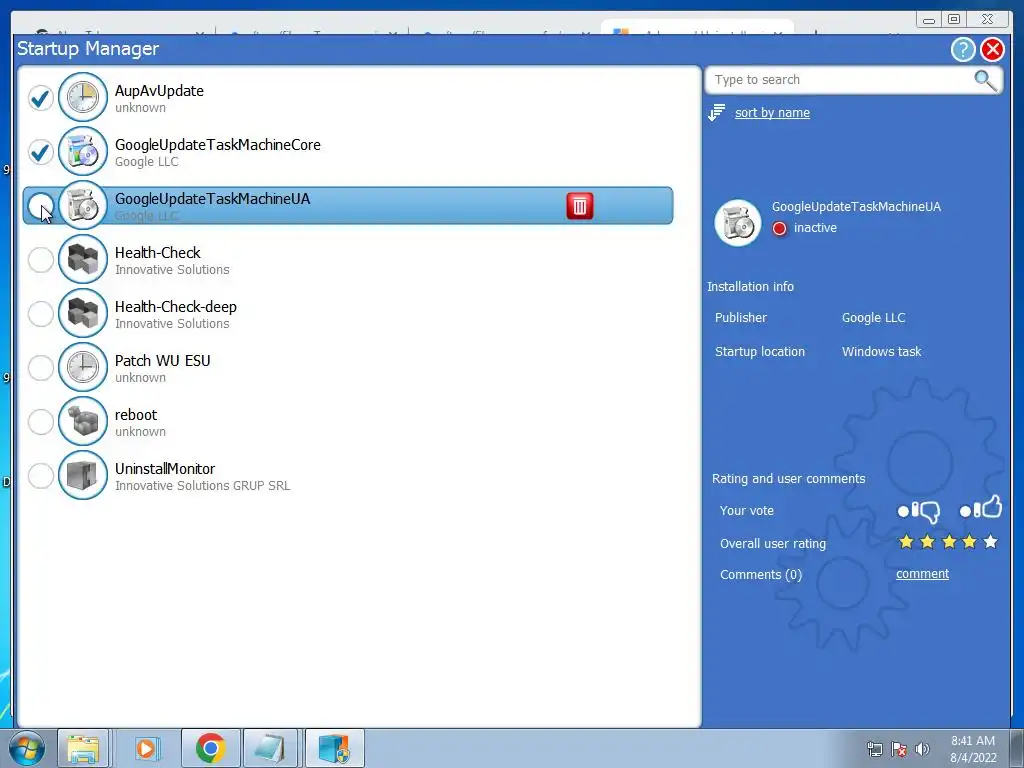Open Startup Manager help question mark
The height and width of the screenshot is (768, 1024).
coord(963,50)
